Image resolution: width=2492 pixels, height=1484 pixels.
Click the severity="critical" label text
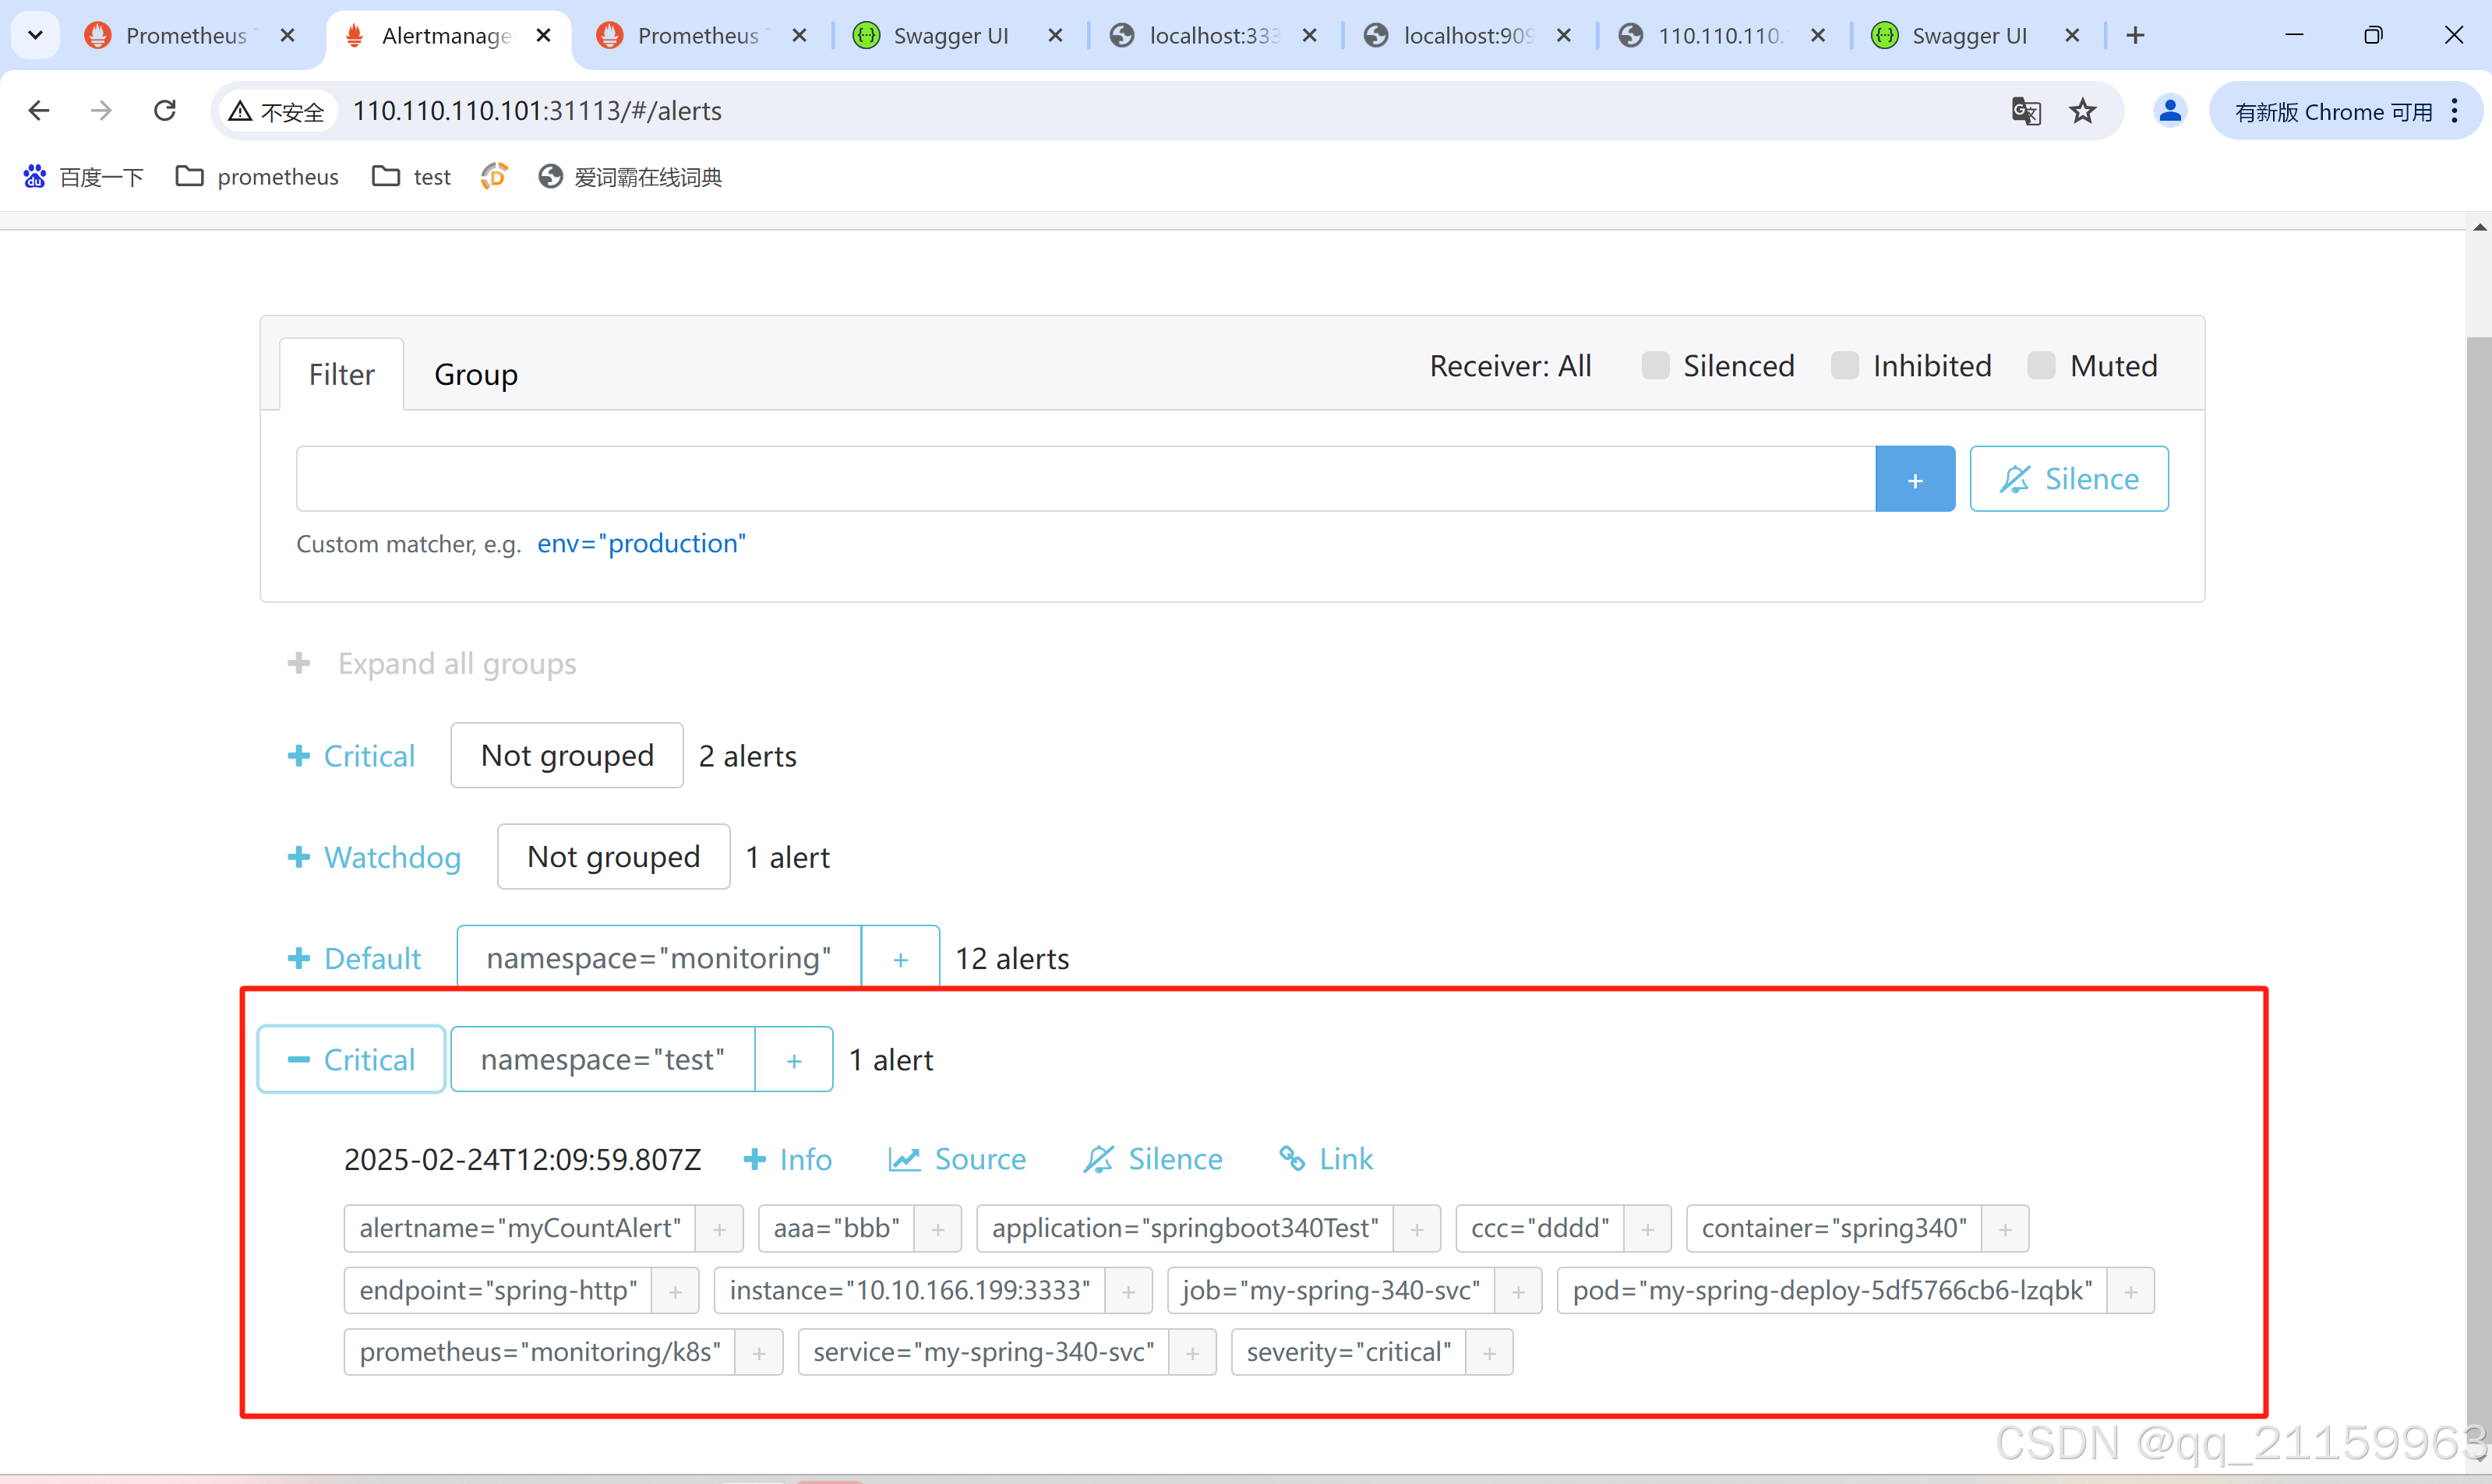click(1349, 1353)
